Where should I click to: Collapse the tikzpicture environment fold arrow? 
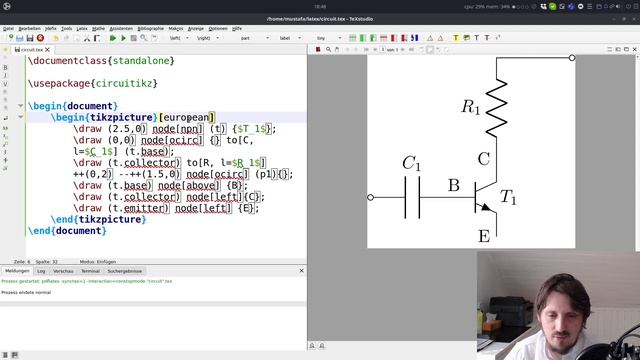pos(20,117)
